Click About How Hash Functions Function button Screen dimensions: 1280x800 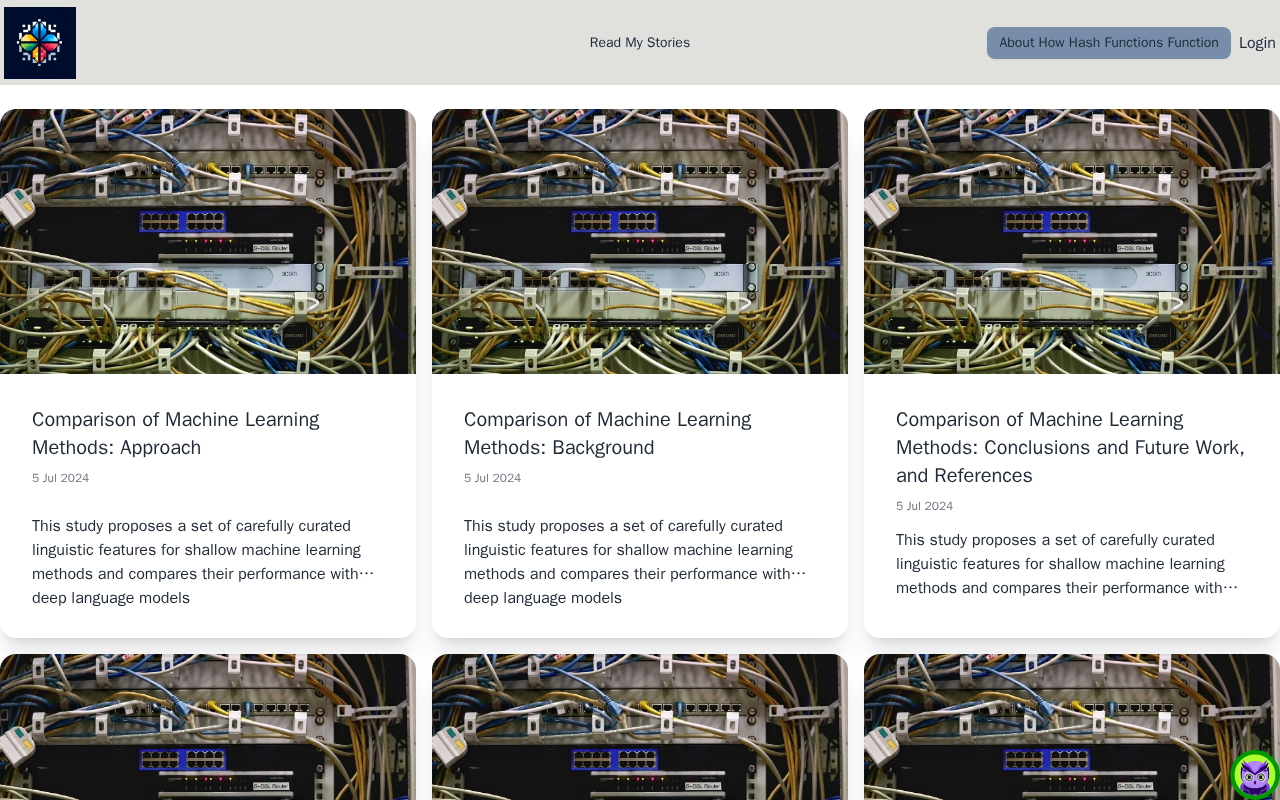1109,43
